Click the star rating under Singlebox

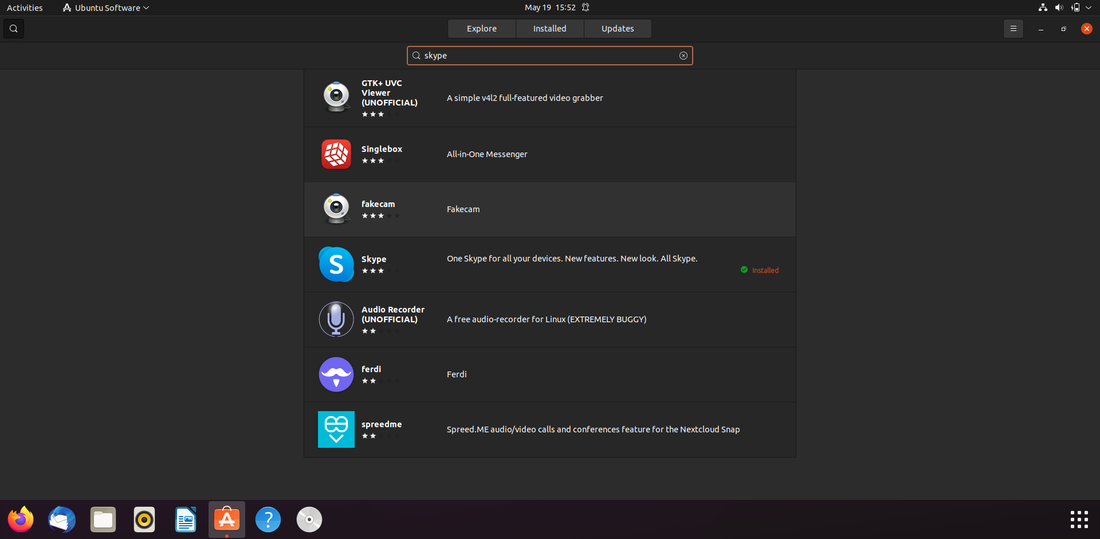[x=381, y=161]
